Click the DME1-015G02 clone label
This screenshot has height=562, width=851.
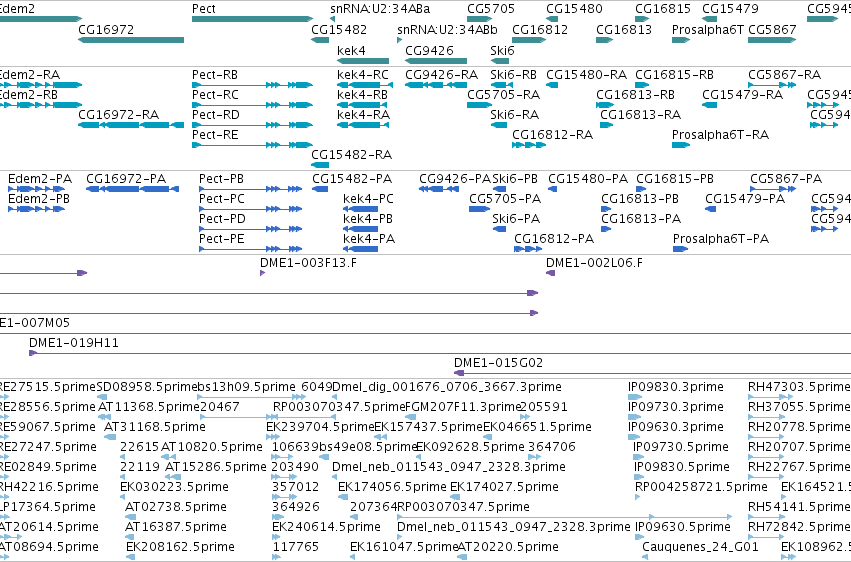tap(498, 362)
